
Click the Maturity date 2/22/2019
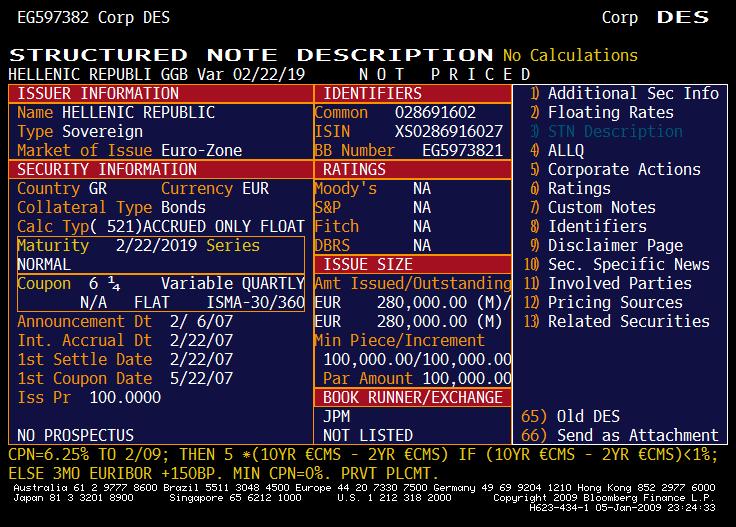pos(156,245)
